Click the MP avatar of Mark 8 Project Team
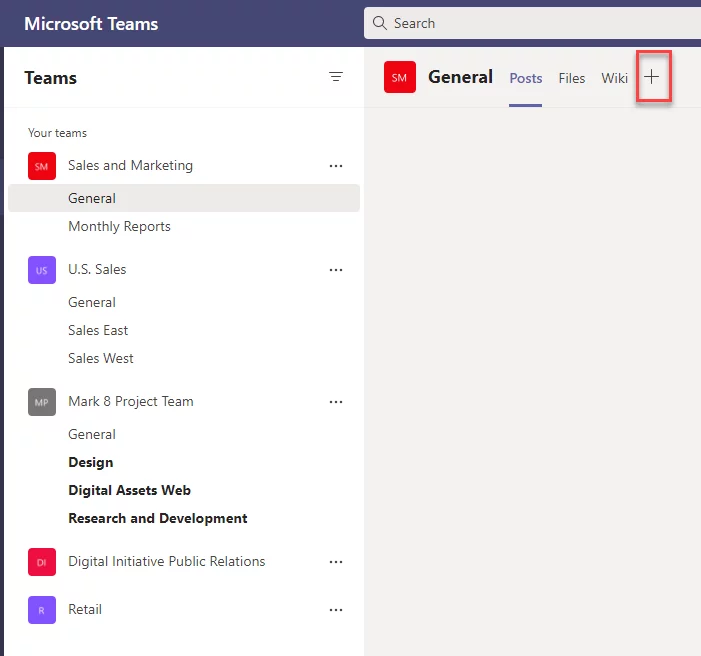Image resolution: width=701 pixels, height=656 pixels. (x=42, y=402)
